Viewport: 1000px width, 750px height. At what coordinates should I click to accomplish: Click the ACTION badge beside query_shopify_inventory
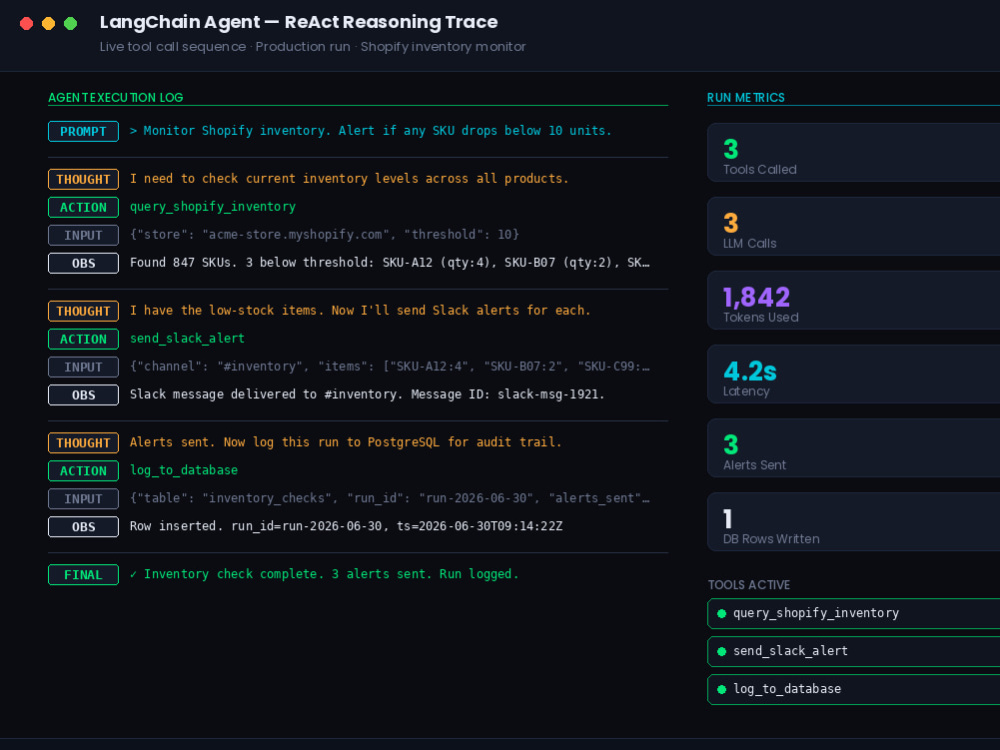[84, 207]
